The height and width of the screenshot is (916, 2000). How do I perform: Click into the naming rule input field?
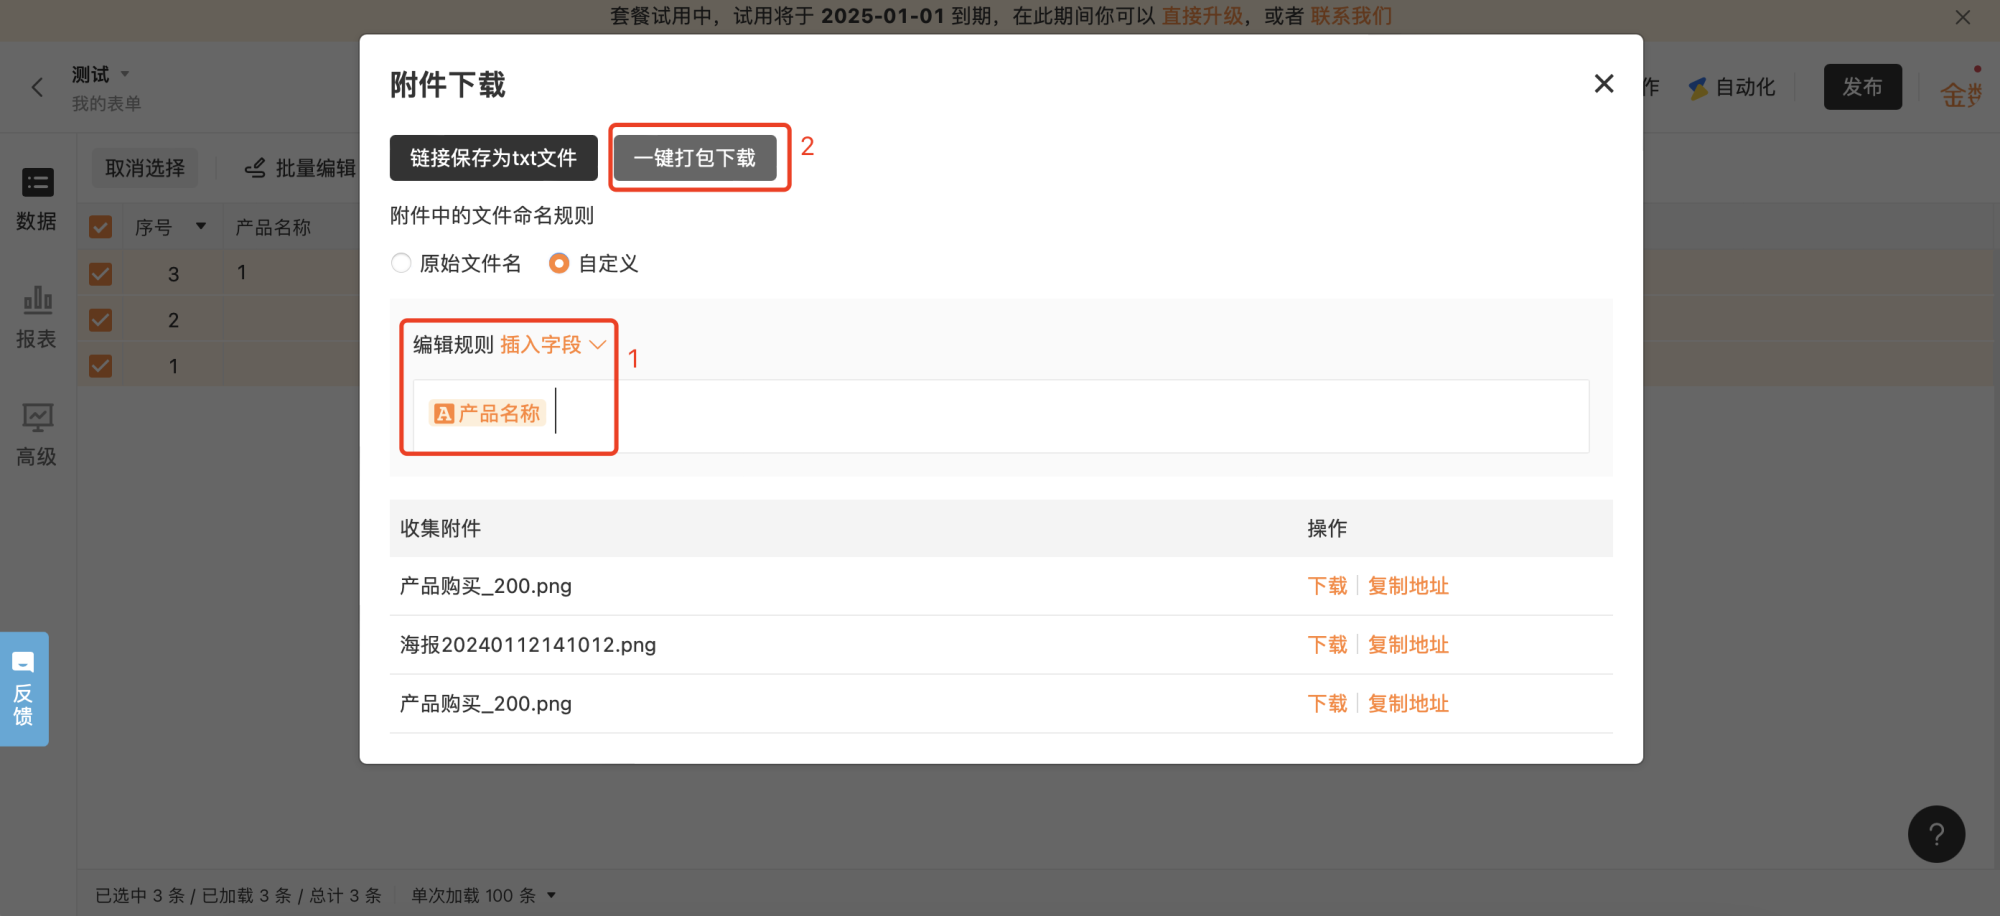[1001, 416]
